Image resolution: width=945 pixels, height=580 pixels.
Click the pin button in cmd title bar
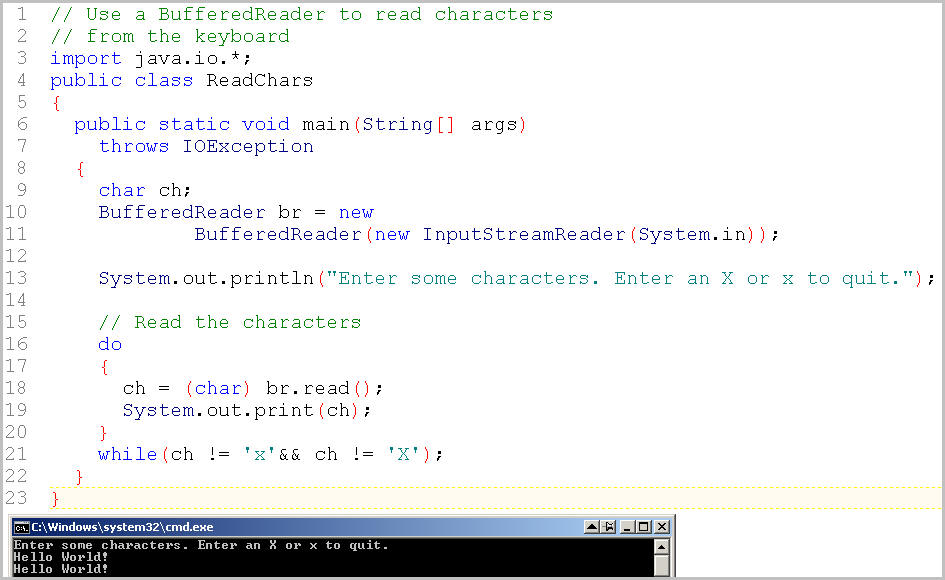tap(609, 527)
